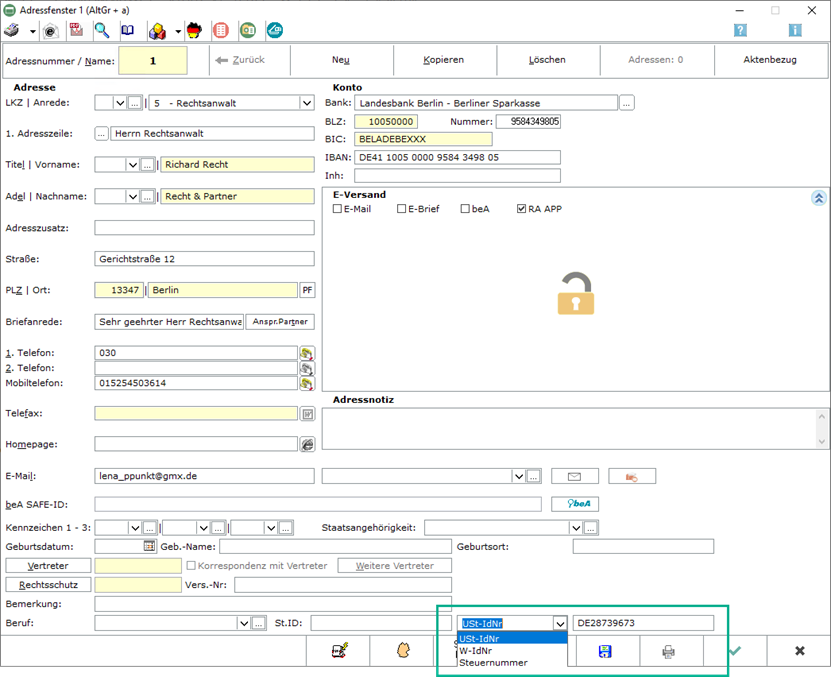The height and width of the screenshot is (678, 832).
Task: Open the calendar picker next to Geburtsdatum
Action: 150,546
